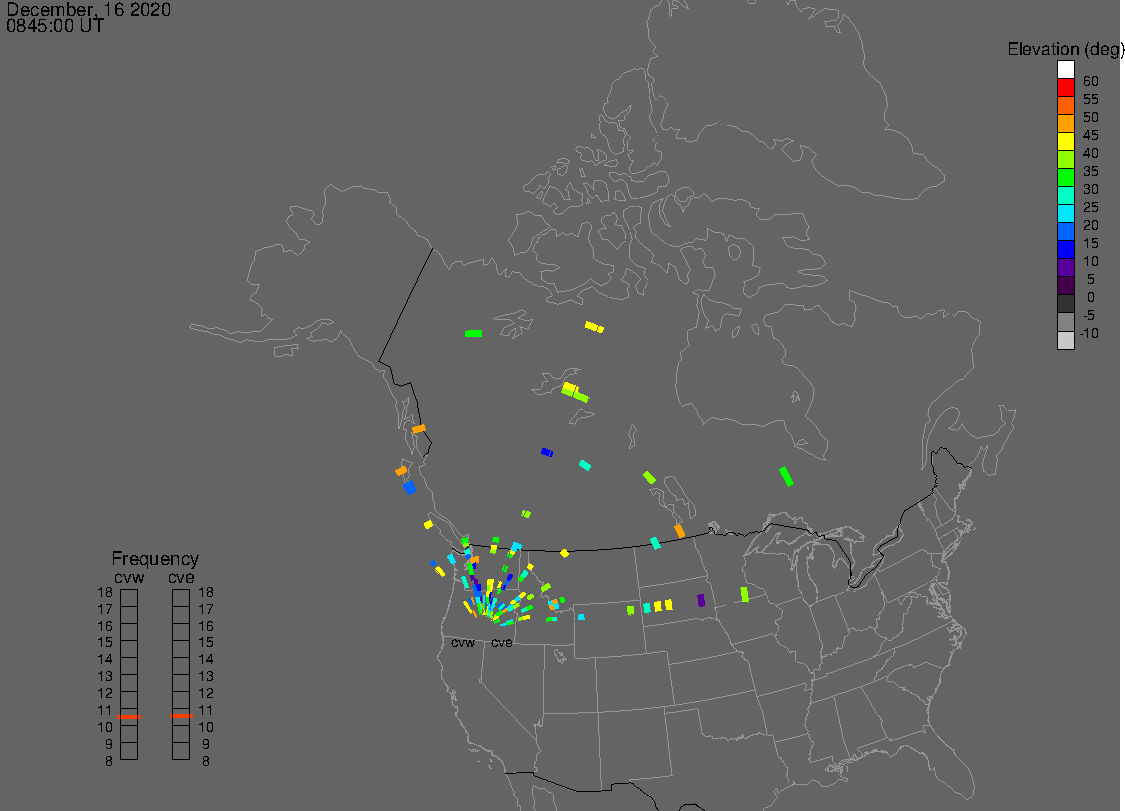Select the pure blue swatch between 10 and 15
1125x811 pixels.
point(1065,249)
